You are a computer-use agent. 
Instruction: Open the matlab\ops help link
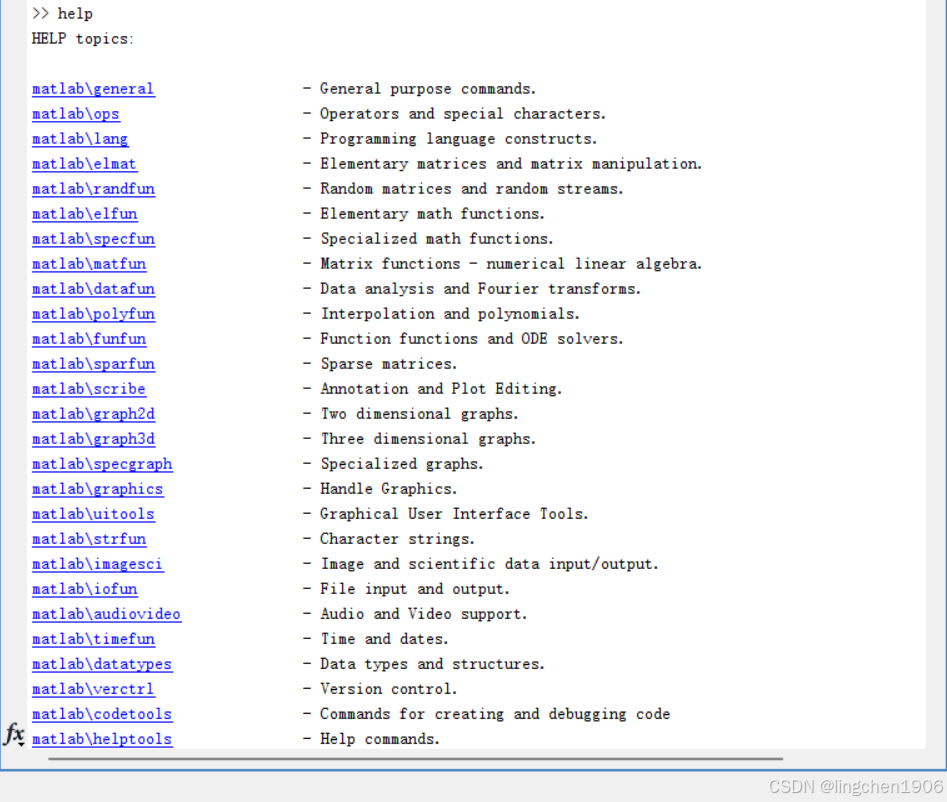75,114
